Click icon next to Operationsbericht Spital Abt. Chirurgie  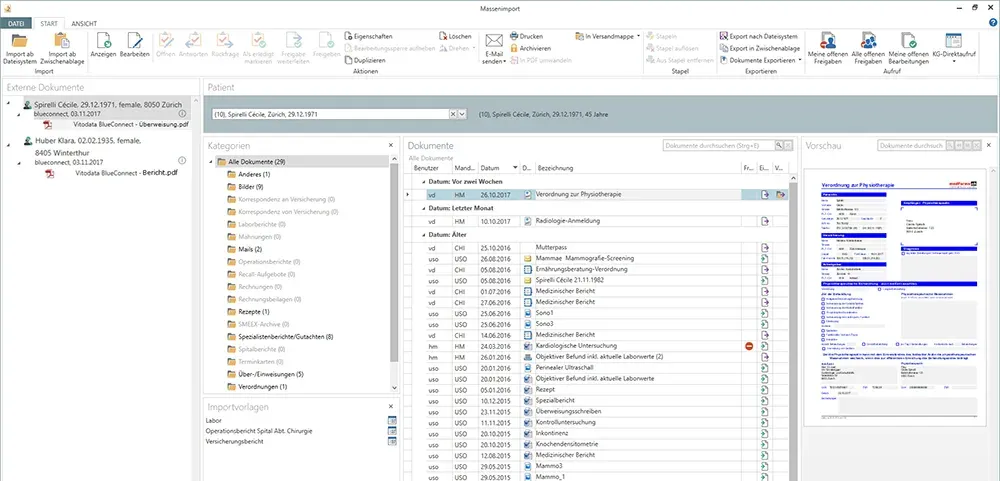pos(392,431)
